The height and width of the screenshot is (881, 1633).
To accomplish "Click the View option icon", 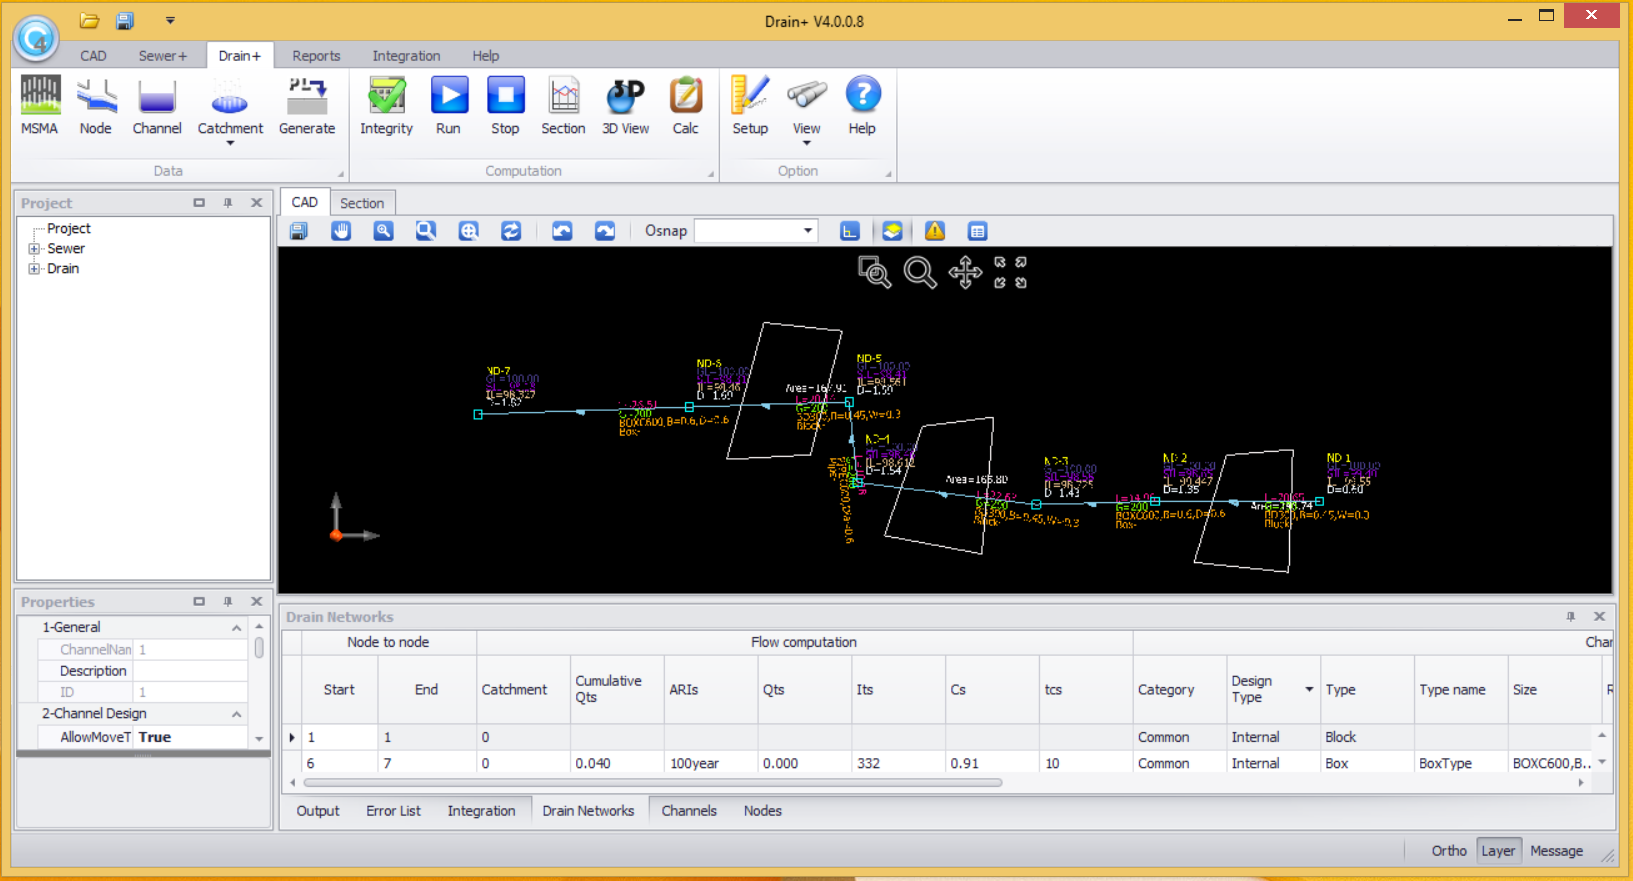I will tap(807, 97).
